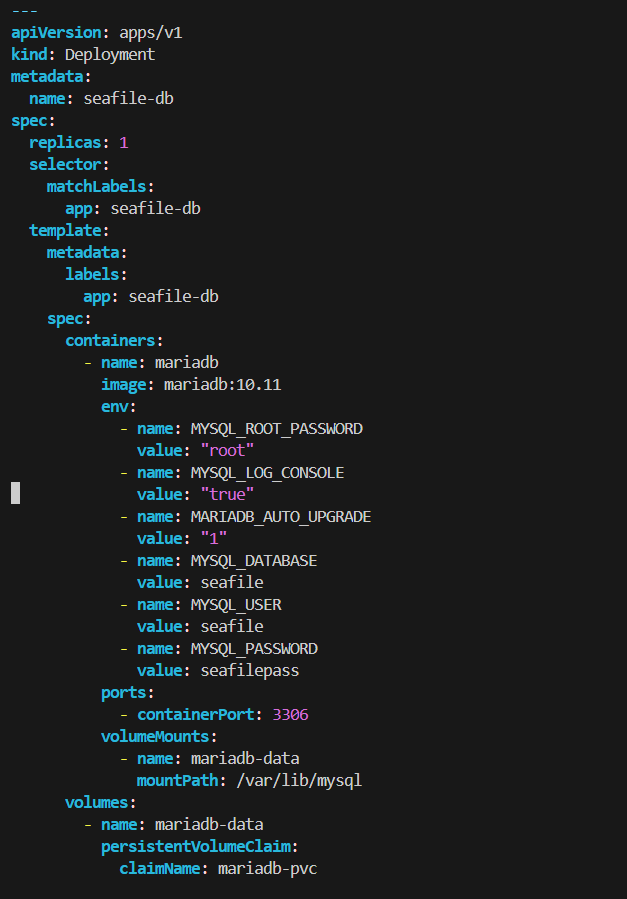The width and height of the screenshot is (627, 899).
Task: Select MYSQL_USER variable name
Action: pos(236,605)
